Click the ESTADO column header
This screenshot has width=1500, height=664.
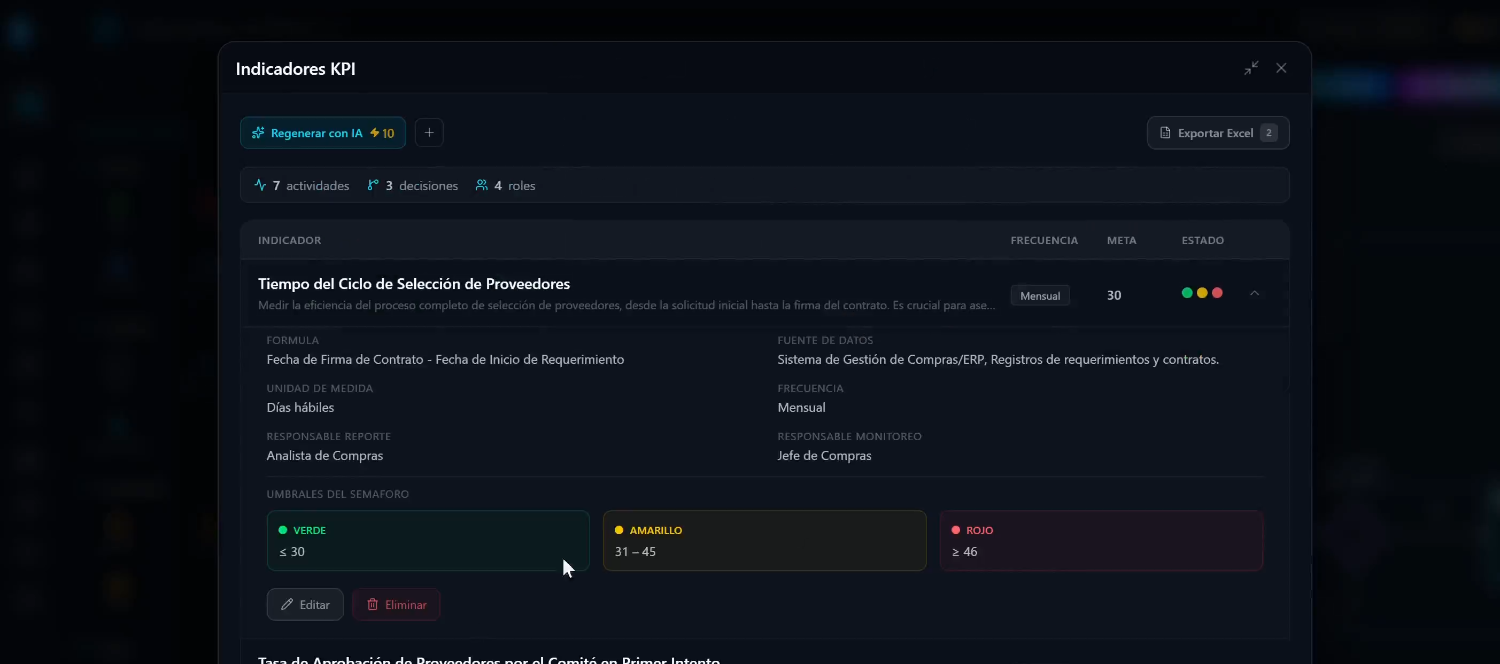[x=1203, y=240]
